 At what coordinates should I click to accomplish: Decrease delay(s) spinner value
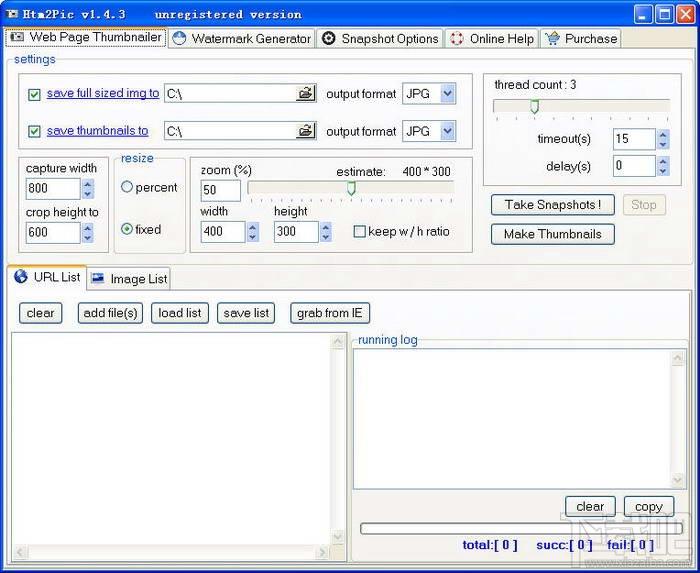tap(663, 171)
